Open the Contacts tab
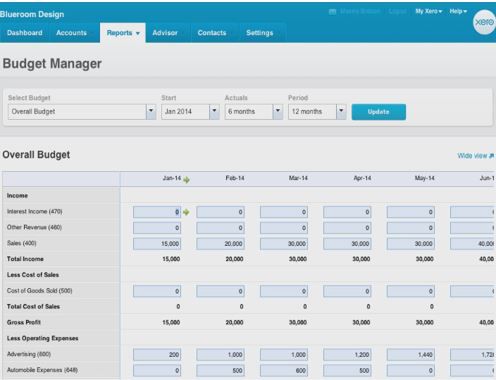Screen dimensions: 496x380 (x=212, y=33)
